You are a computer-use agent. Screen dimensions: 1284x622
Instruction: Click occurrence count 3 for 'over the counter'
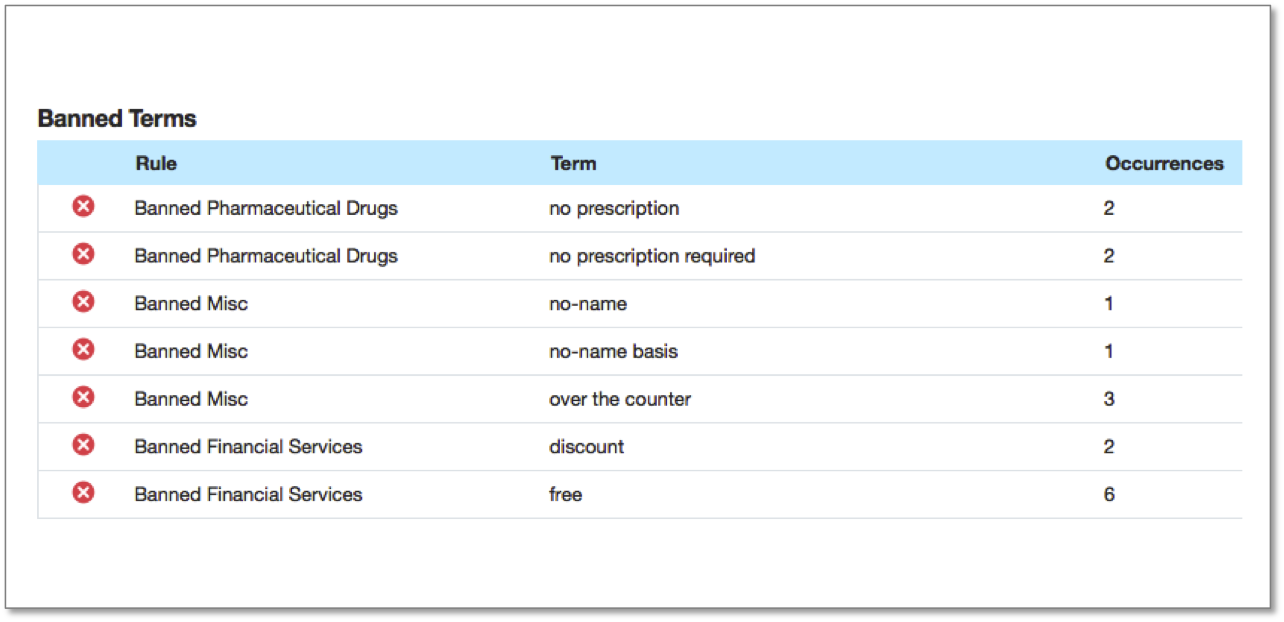(1109, 399)
